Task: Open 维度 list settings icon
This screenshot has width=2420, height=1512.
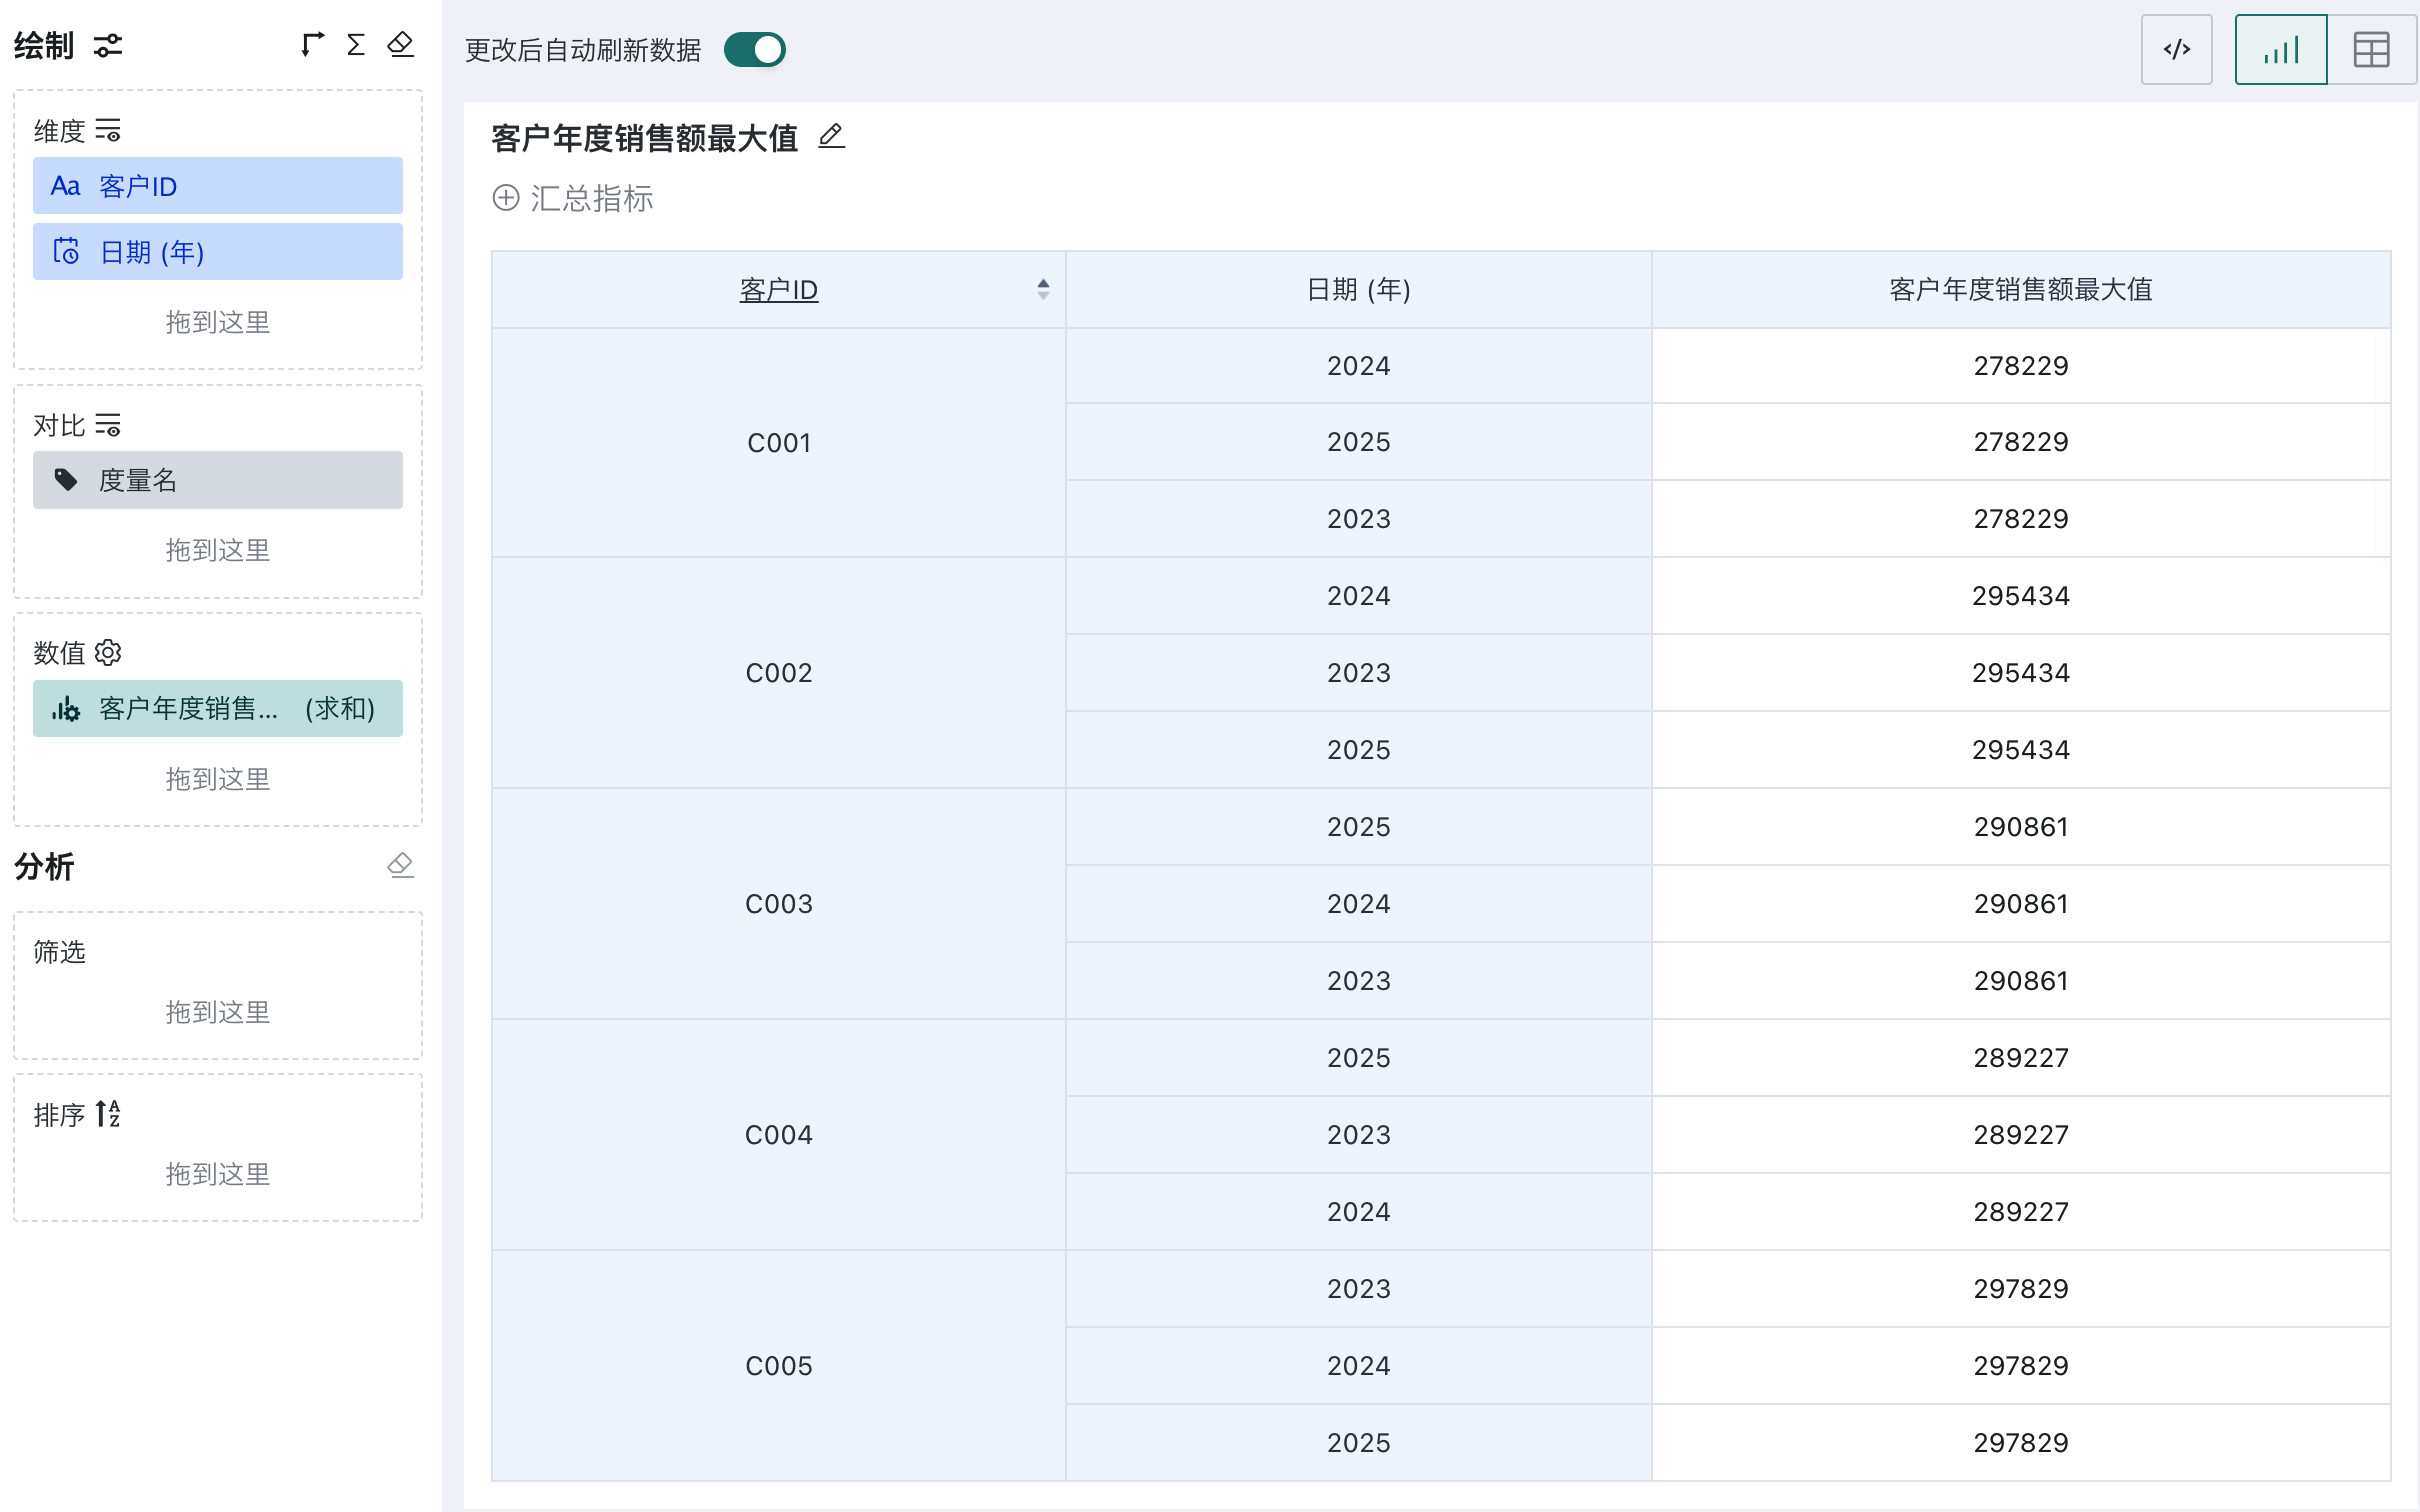Action: (107, 130)
